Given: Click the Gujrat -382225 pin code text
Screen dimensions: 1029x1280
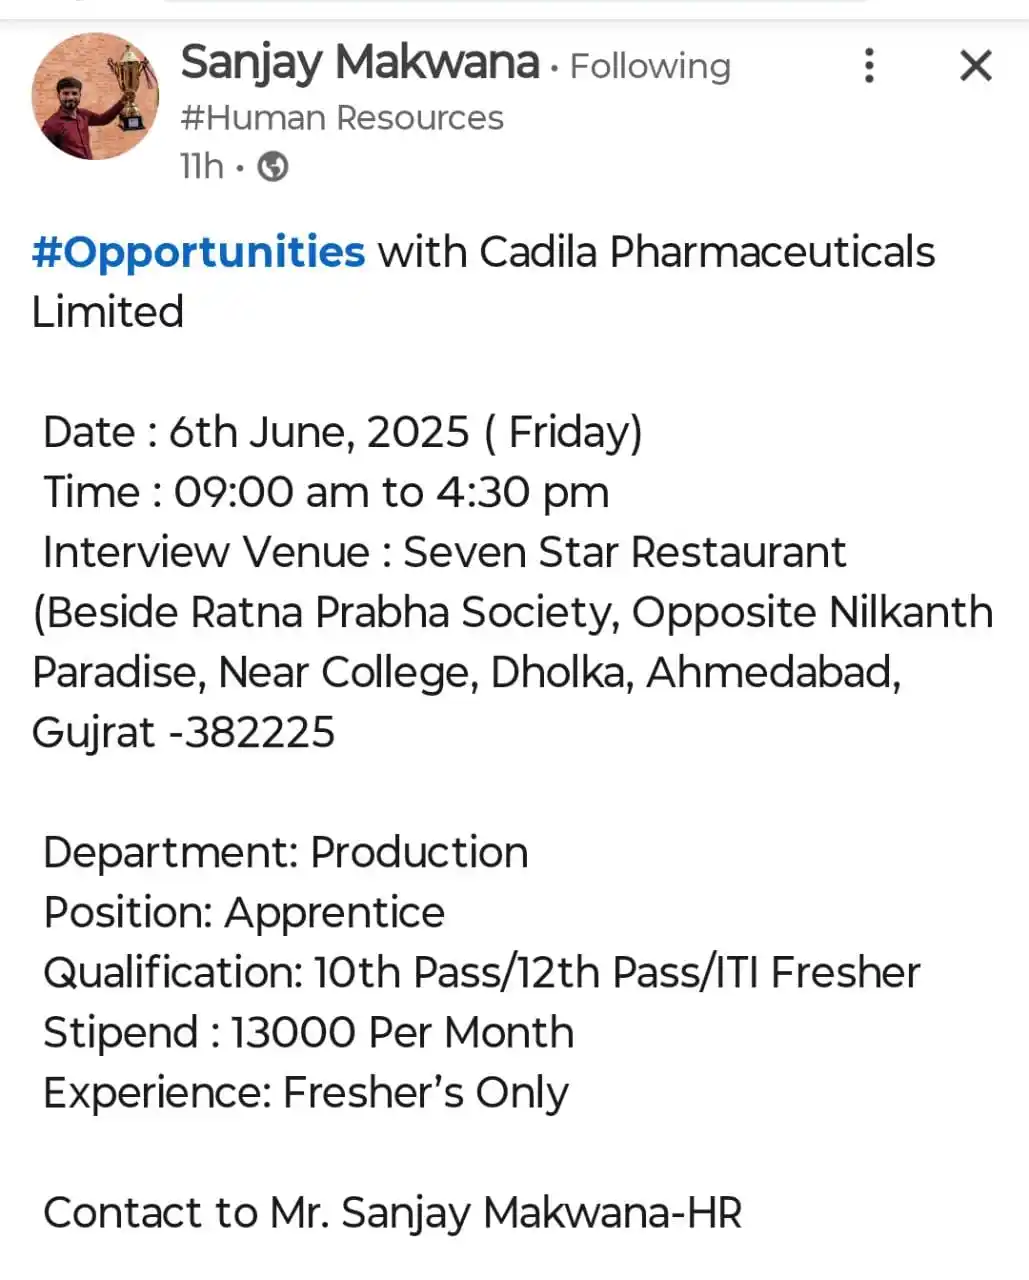Looking at the screenshot, I should click(184, 733).
